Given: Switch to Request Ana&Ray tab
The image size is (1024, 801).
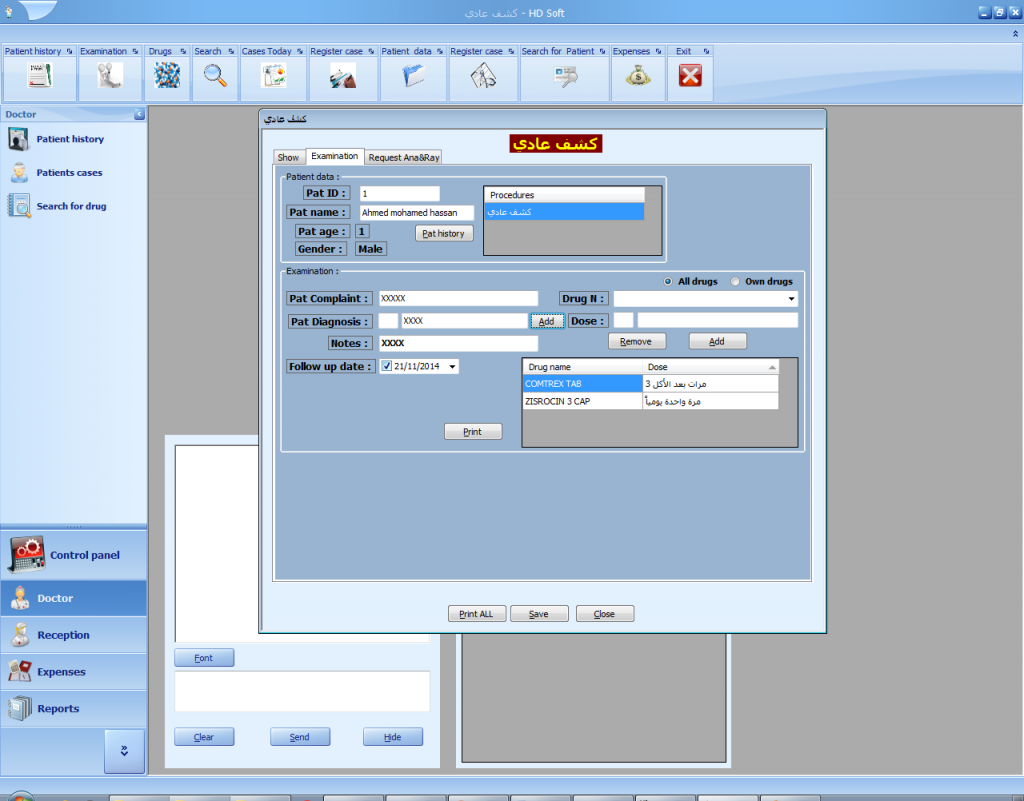Looking at the screenshot, I should 404,157.
